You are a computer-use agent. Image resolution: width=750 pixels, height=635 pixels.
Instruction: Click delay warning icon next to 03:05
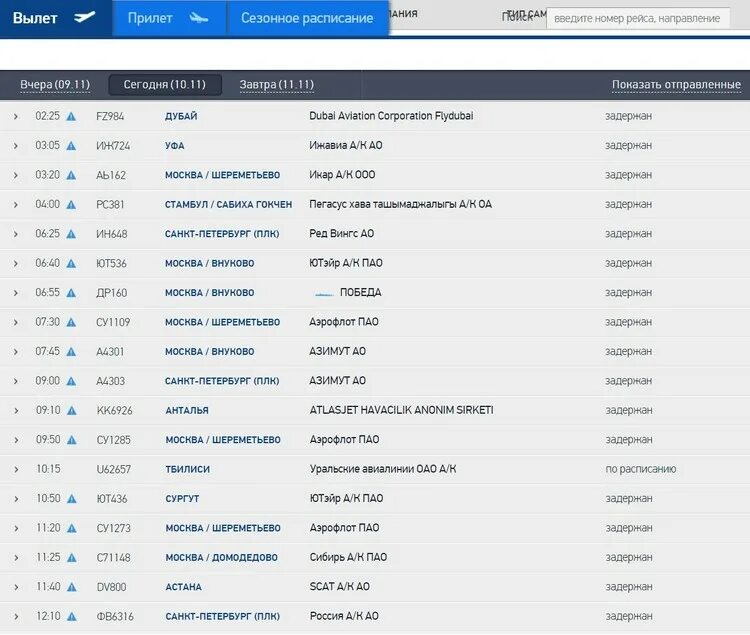[71, 146]
